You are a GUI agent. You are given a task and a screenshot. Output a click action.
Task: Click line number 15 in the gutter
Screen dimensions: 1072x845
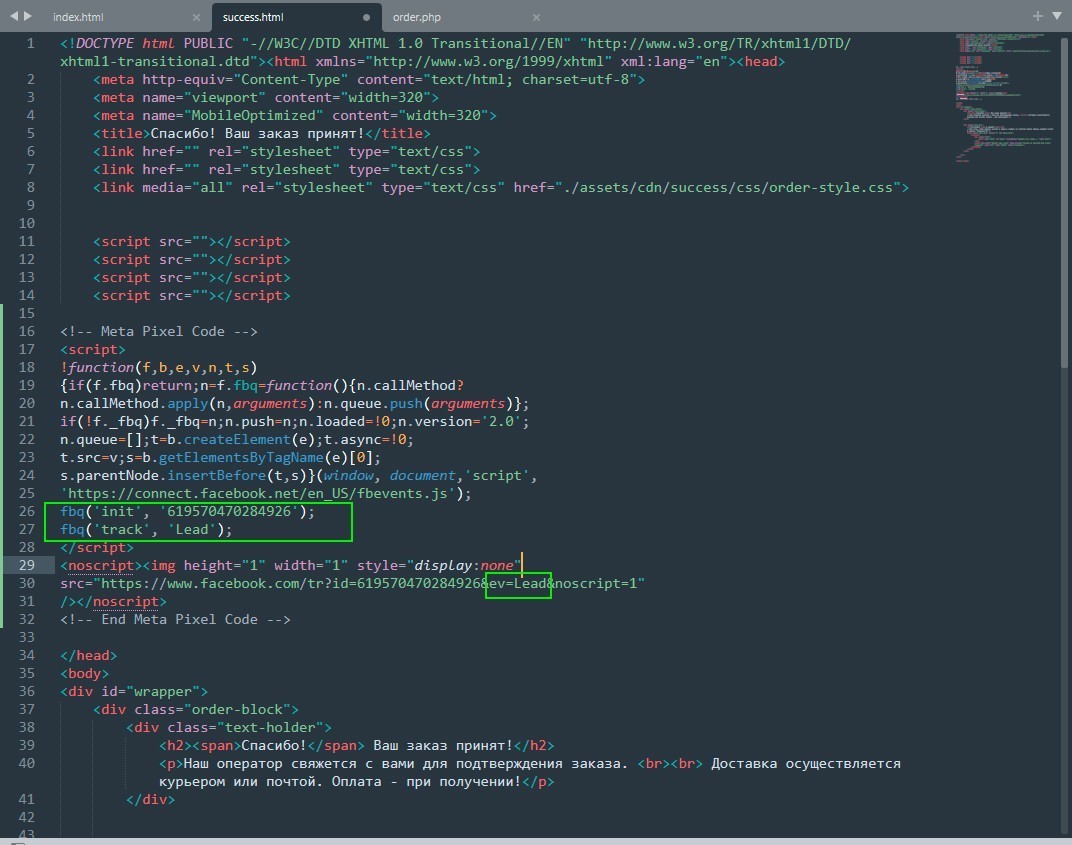[27, 313]
